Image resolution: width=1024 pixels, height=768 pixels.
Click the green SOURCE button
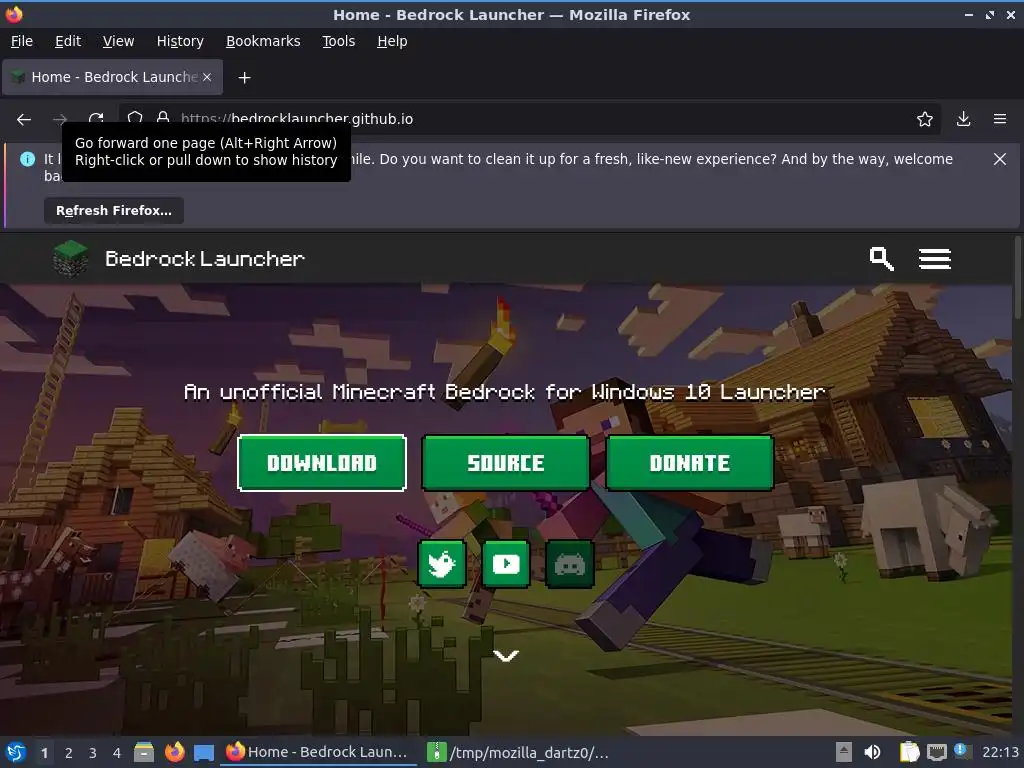[x=506, y=463]
